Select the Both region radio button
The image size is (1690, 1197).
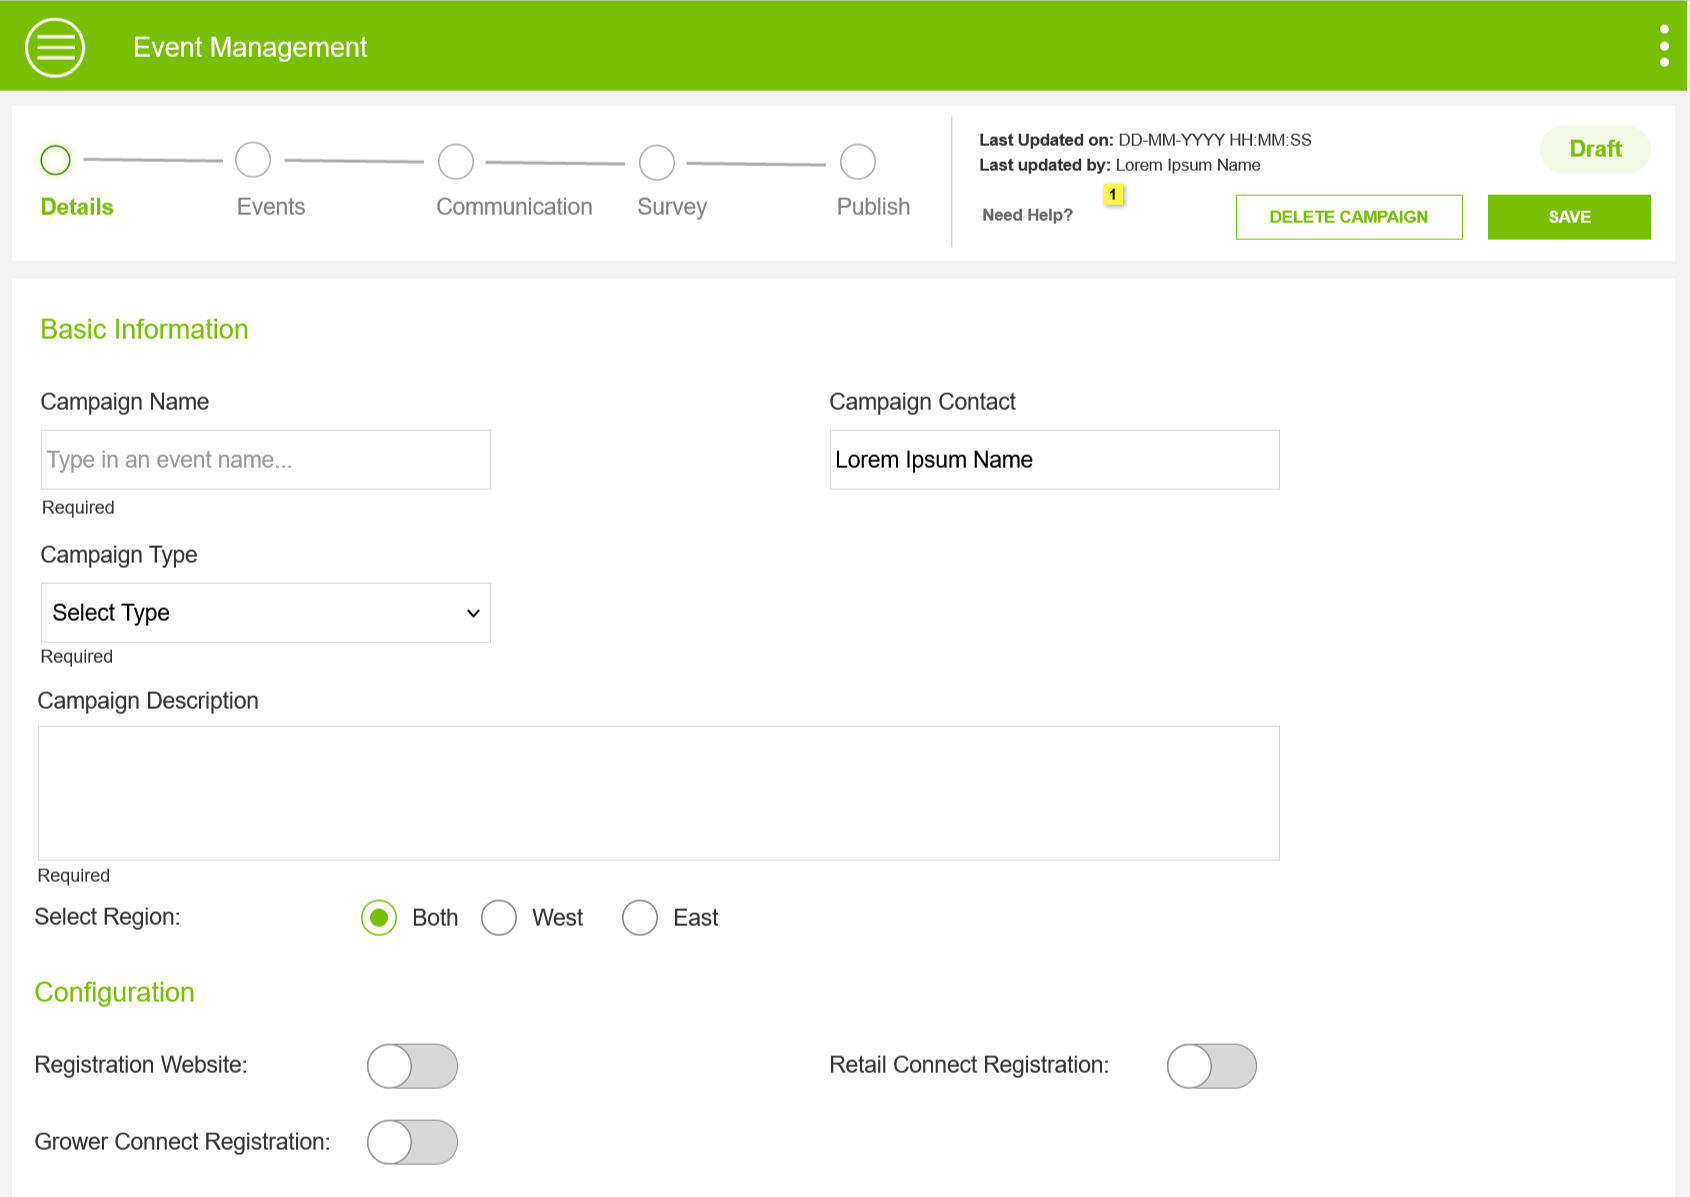[379, 918]
